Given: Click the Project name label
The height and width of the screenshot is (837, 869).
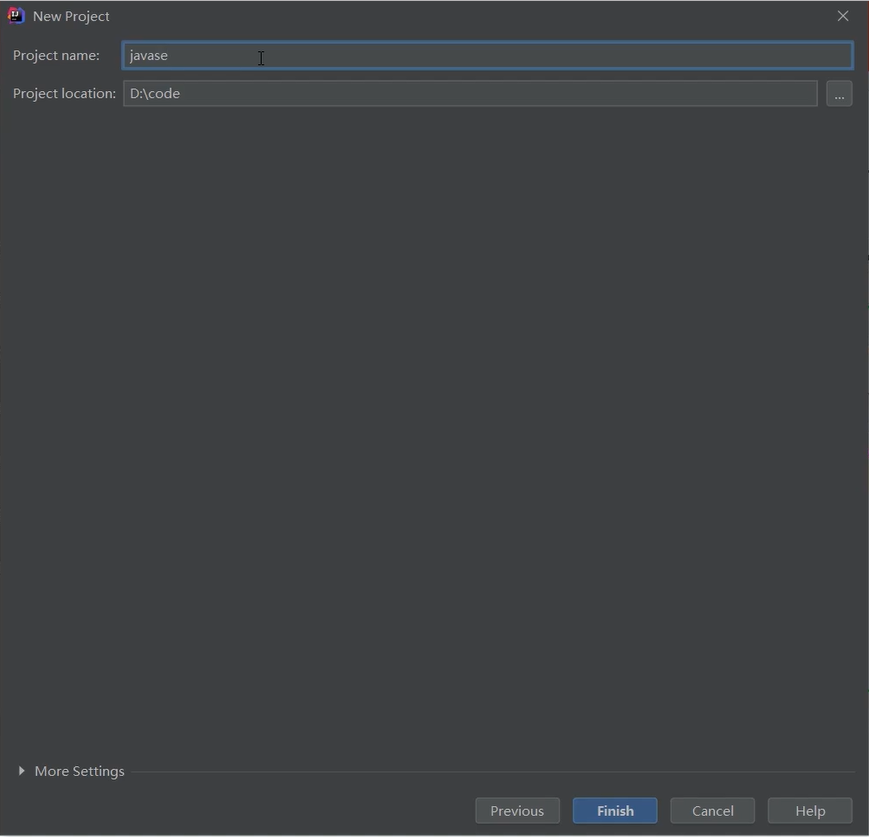Looking at the screenshot, I should pos(57,55).
